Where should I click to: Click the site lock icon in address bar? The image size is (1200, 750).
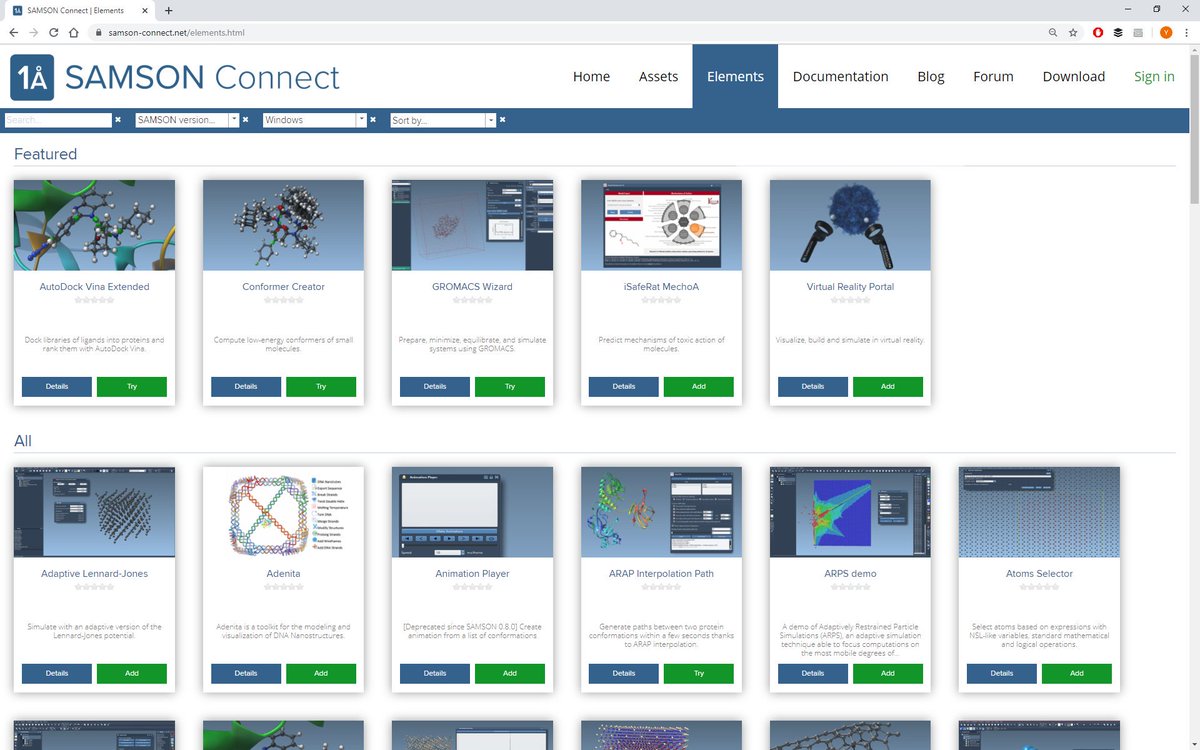98,32
